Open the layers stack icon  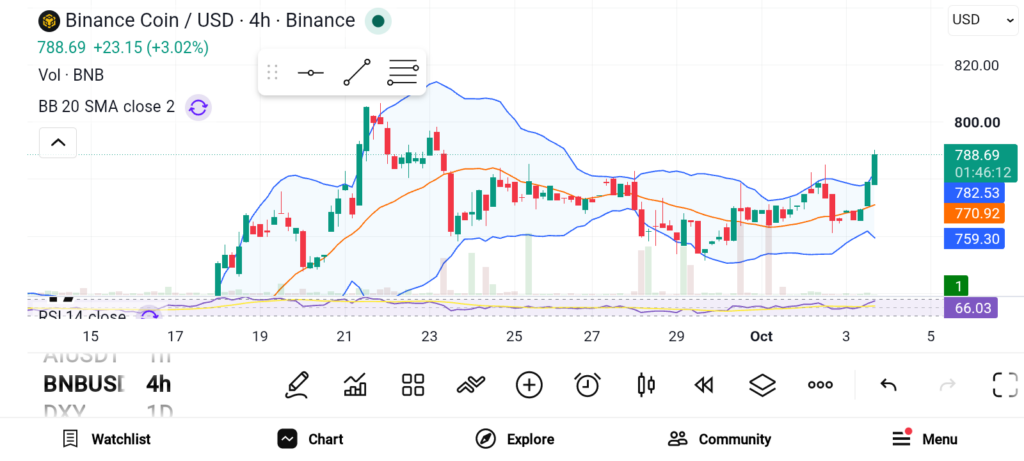(x=761, y=385)
